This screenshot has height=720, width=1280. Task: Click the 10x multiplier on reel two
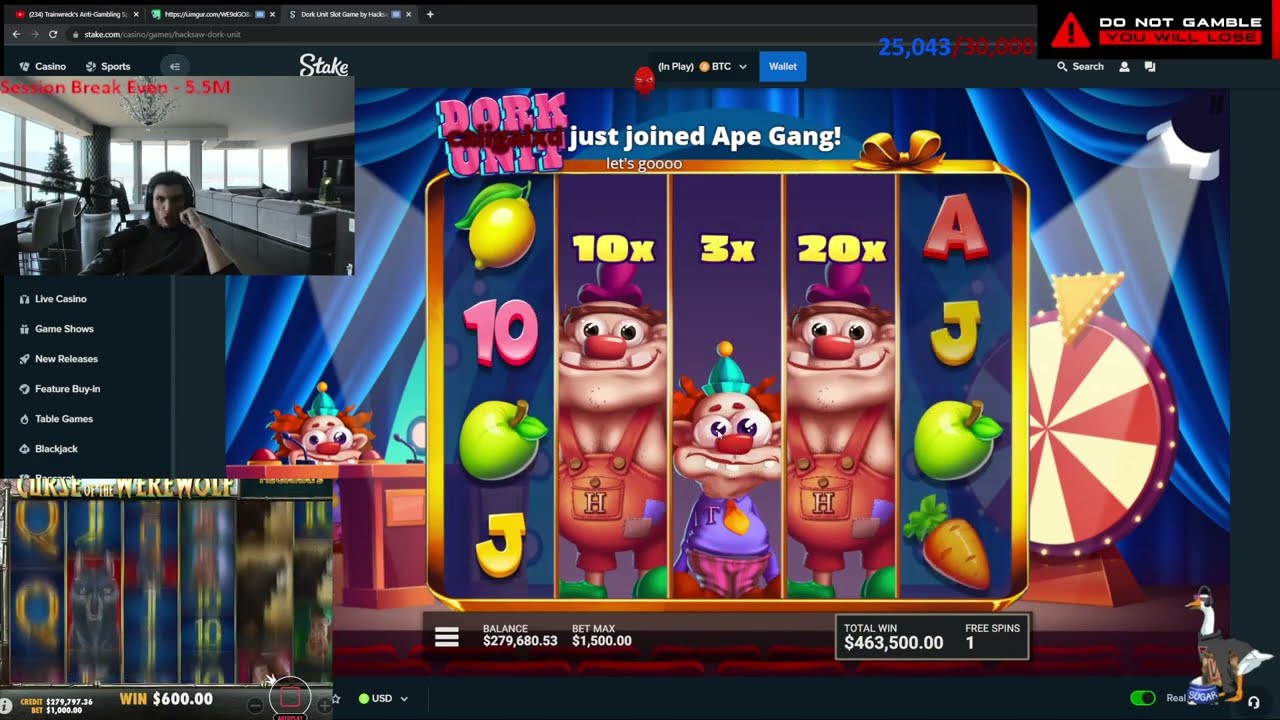pos(612,248)
